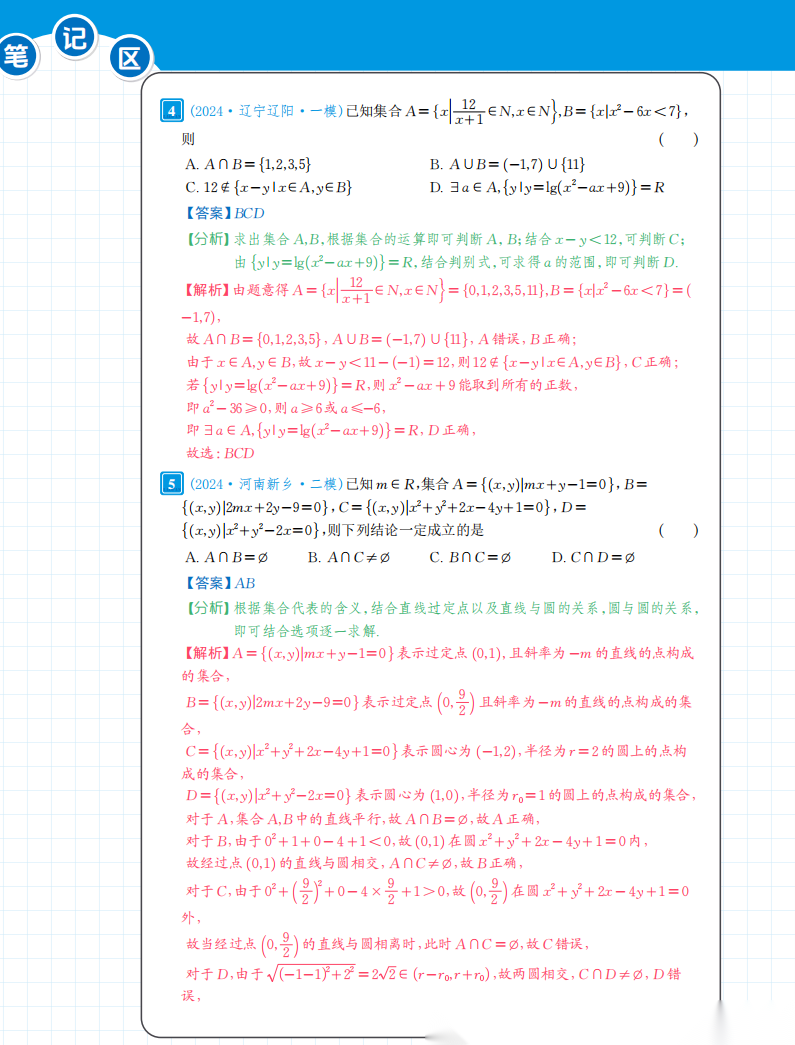Image resolution: width=795 pixels, height=1045 pixels.
Task: Click the 【答案】BCD label
Action: [225, 213]
